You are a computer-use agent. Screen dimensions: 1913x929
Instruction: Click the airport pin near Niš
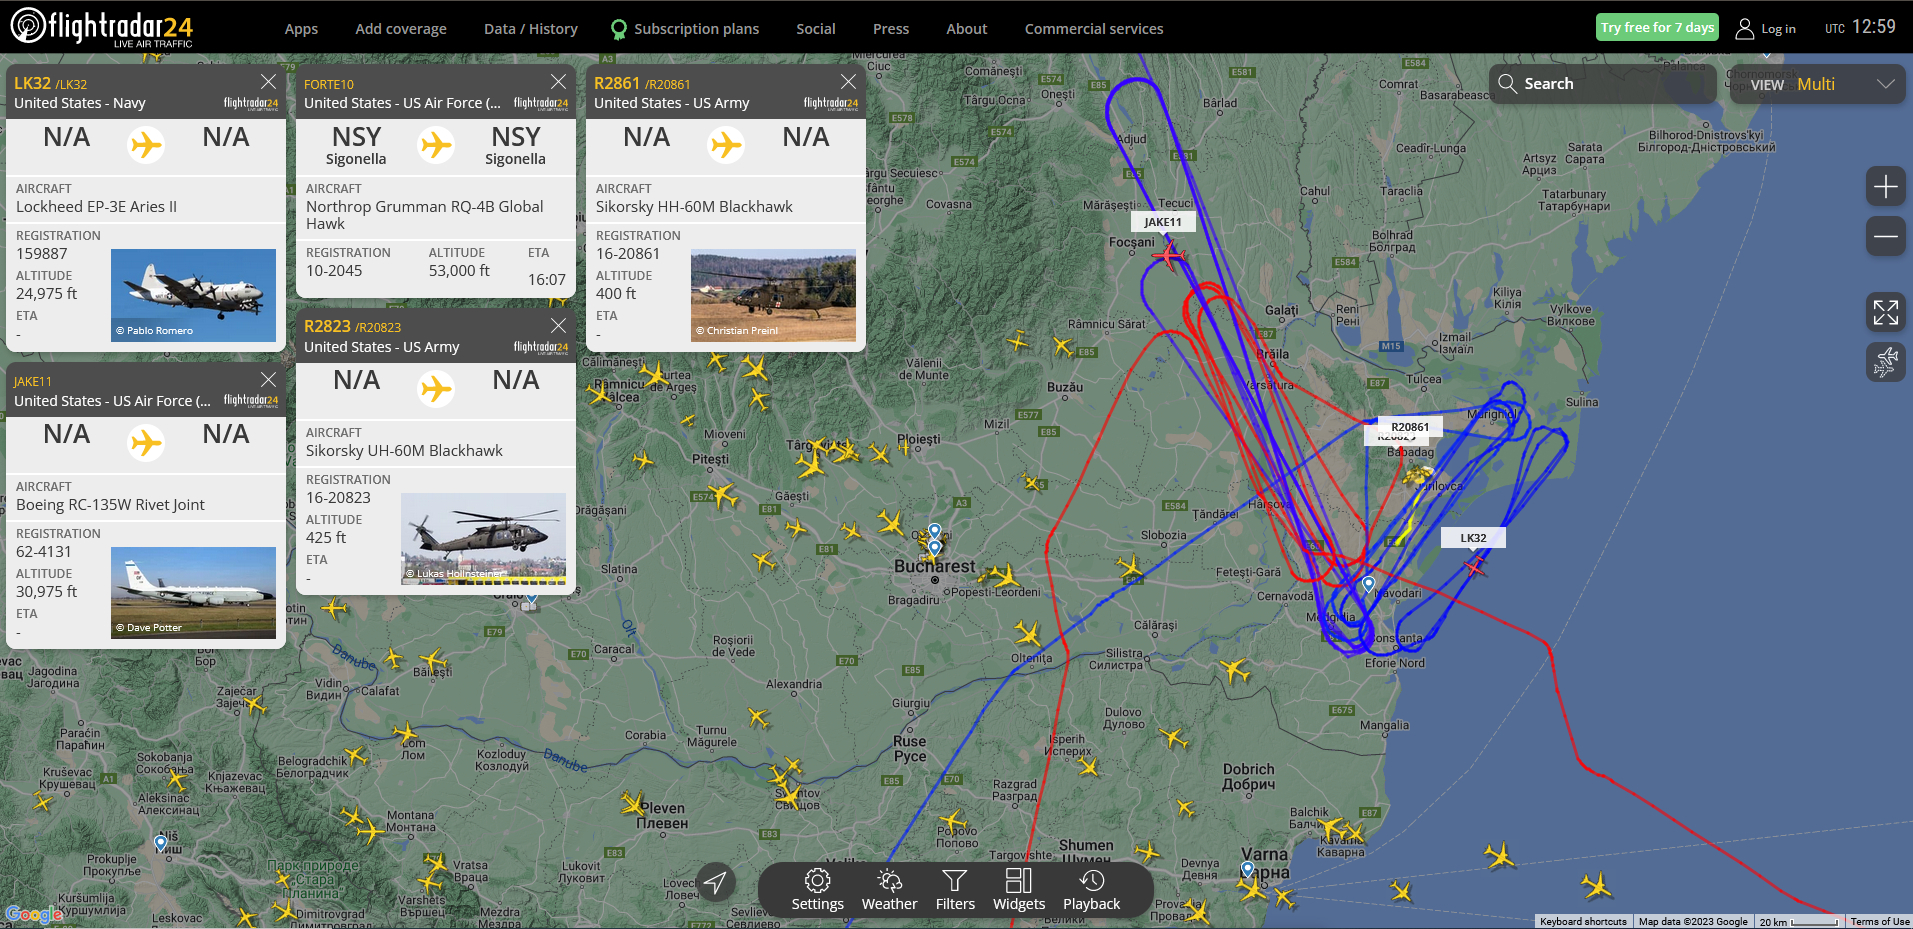(161, 844)
